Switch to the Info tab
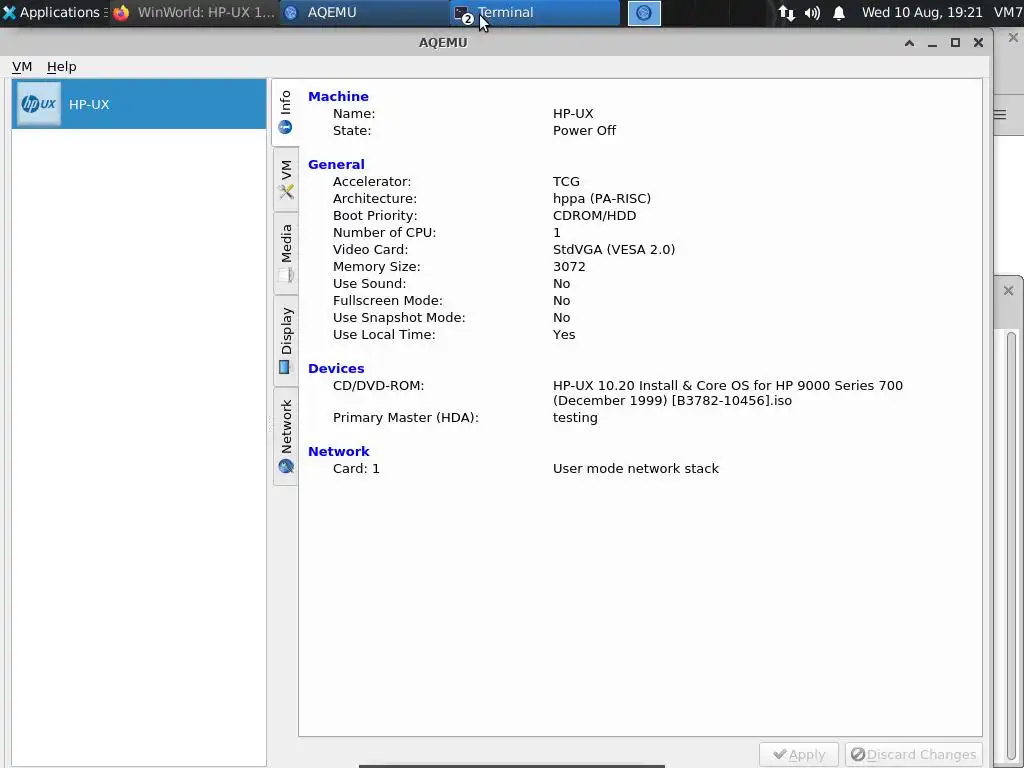1024x768 pixels. click(285, 112)
